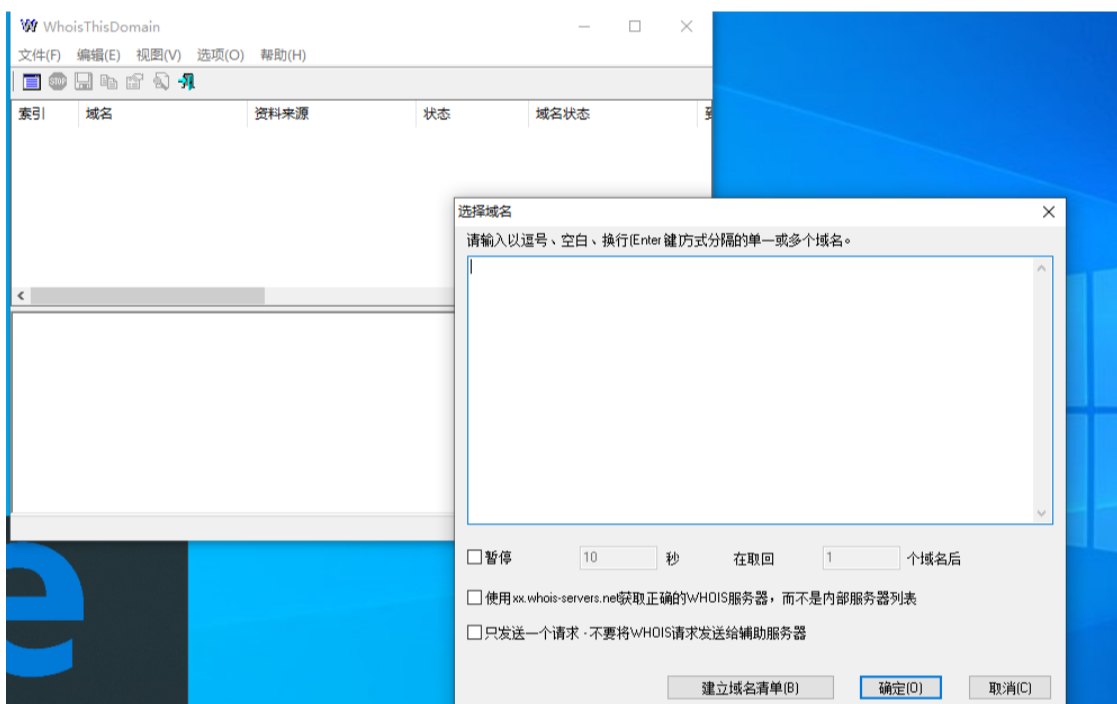Image resolution: width=1117 pixels, height=704 pixels.
Task: Maximize the WhoisThisDomain window
Action: click(635, 26)
